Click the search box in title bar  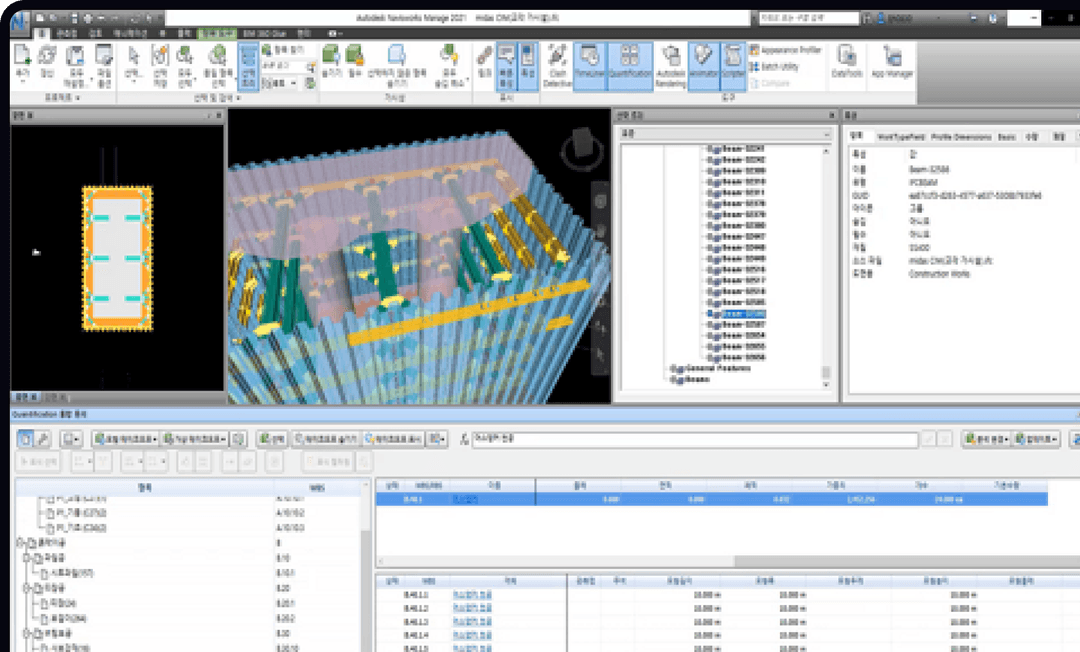point(809,18)
